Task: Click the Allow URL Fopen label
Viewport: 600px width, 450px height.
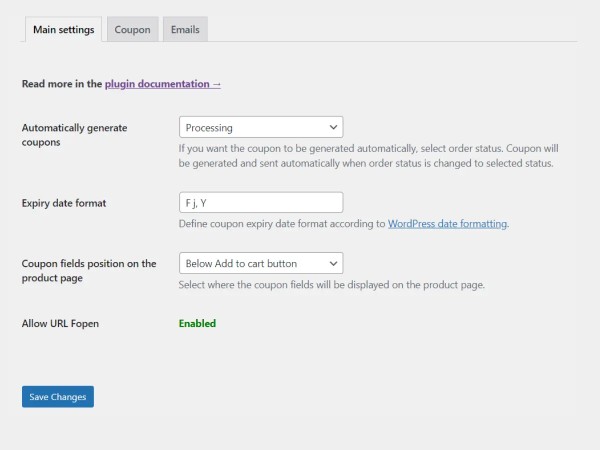Action: click(60, 324)
